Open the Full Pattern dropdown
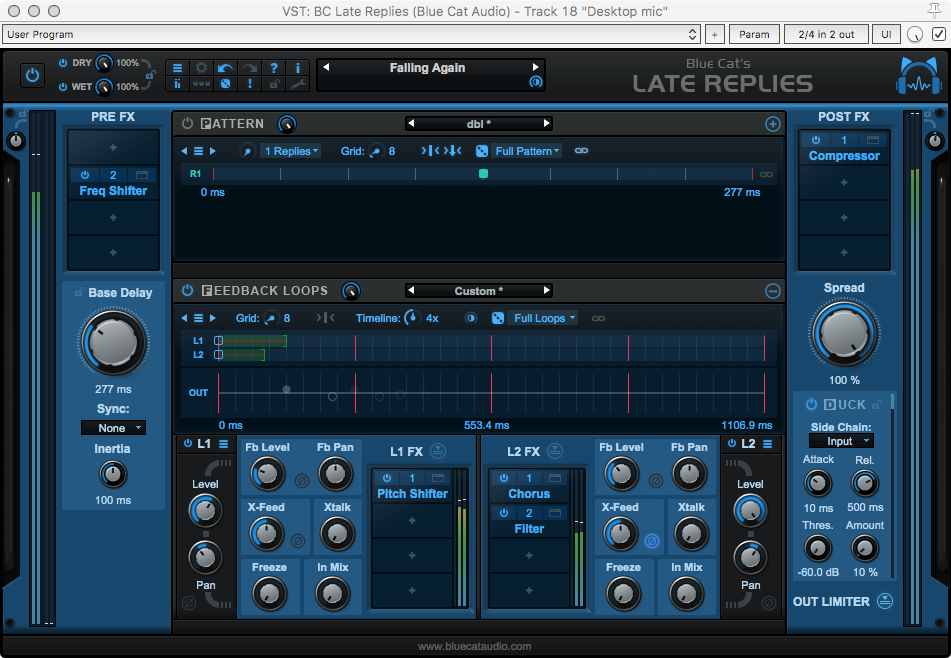This screenshot has width=951, height=658. click(x=526, y=151)
